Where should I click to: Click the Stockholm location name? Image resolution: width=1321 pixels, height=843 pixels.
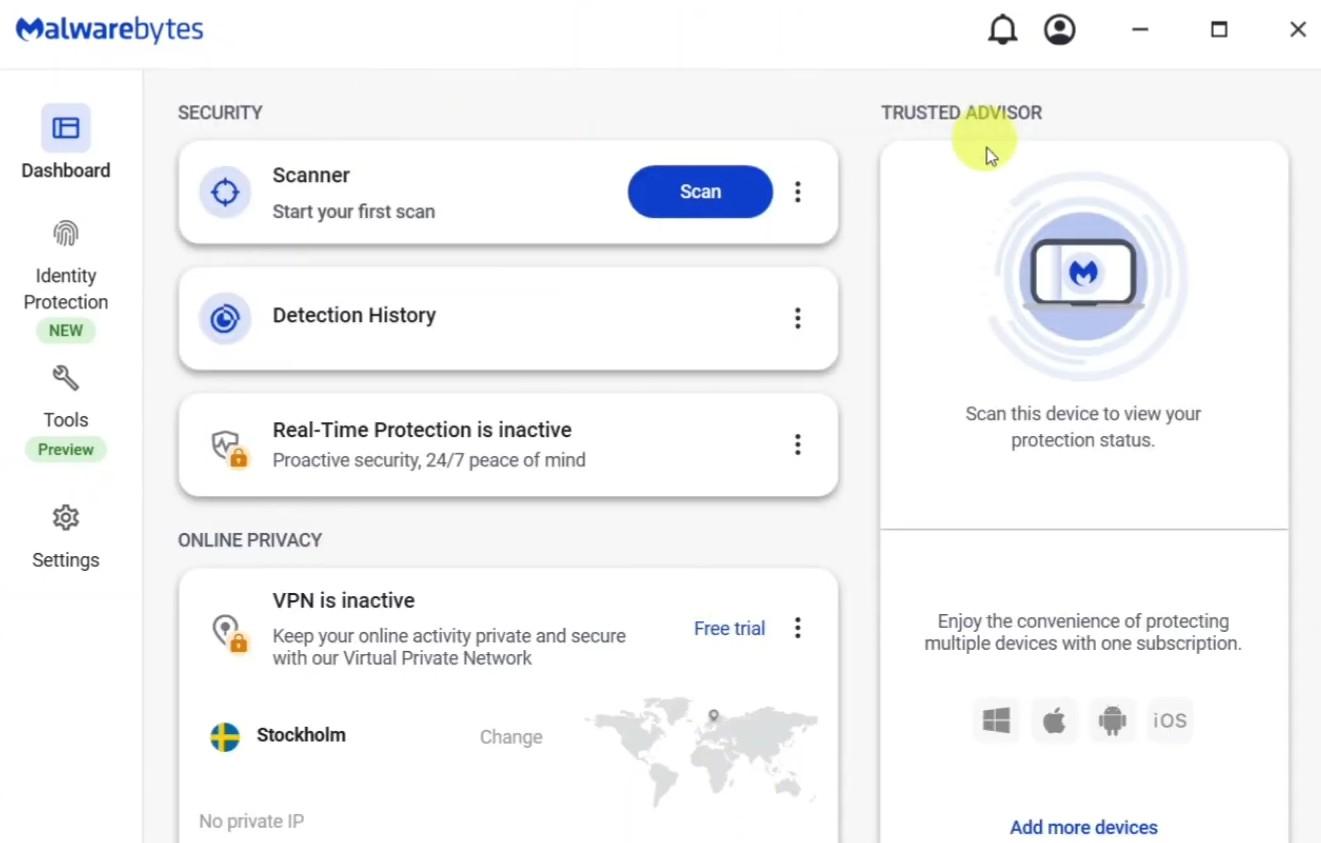tap(301, 735)
